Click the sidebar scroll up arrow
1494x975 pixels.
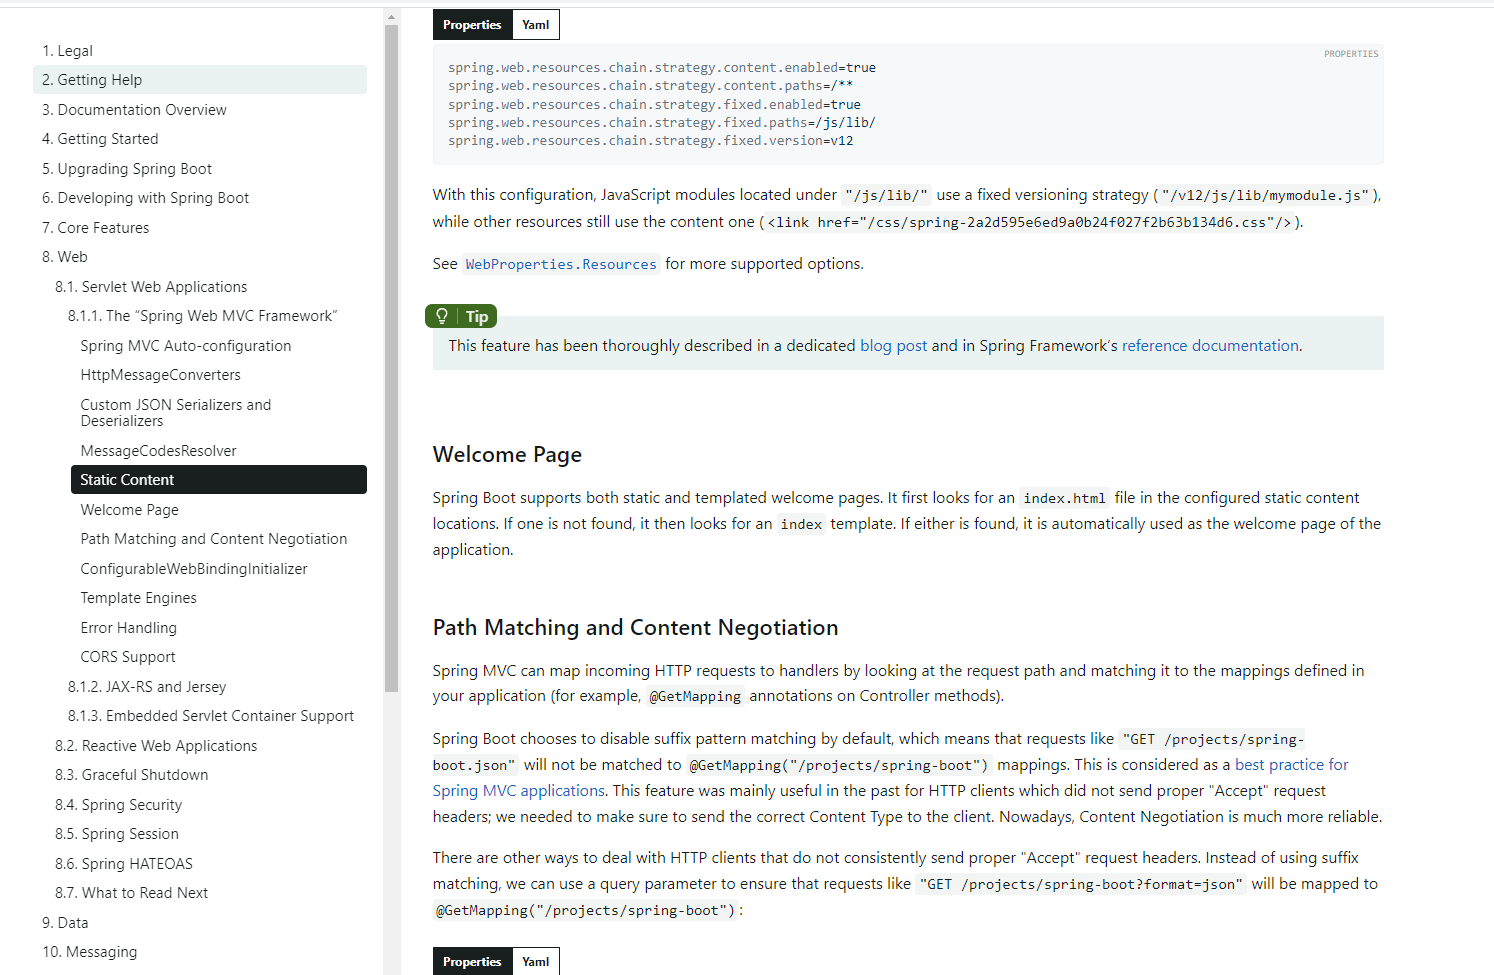(x=391, y=17)
